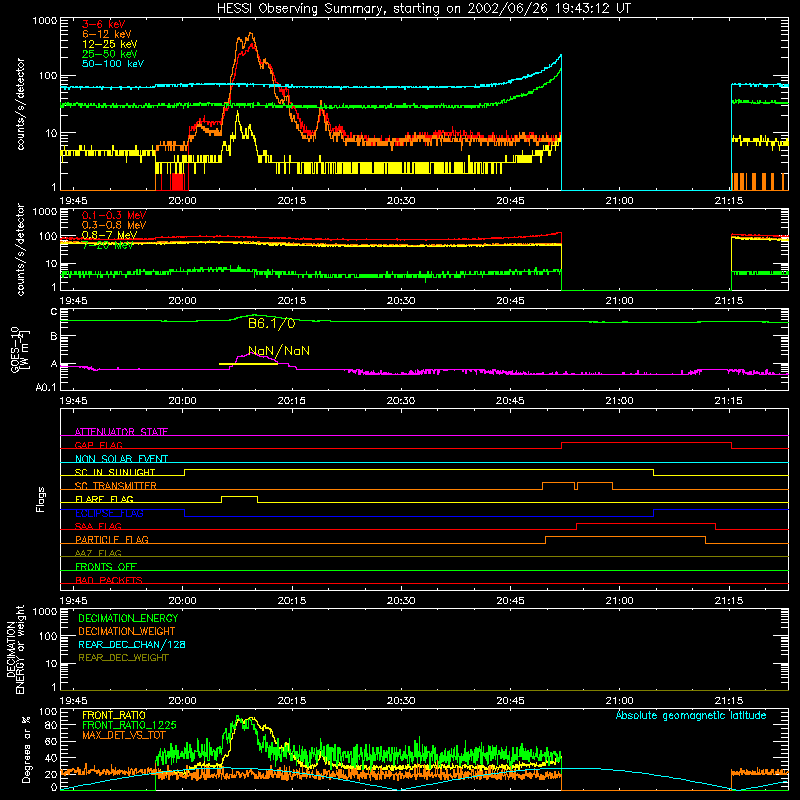Click the Degrees or % axis label
Viewport: 800px width, 800px height.
click(25, 749)
